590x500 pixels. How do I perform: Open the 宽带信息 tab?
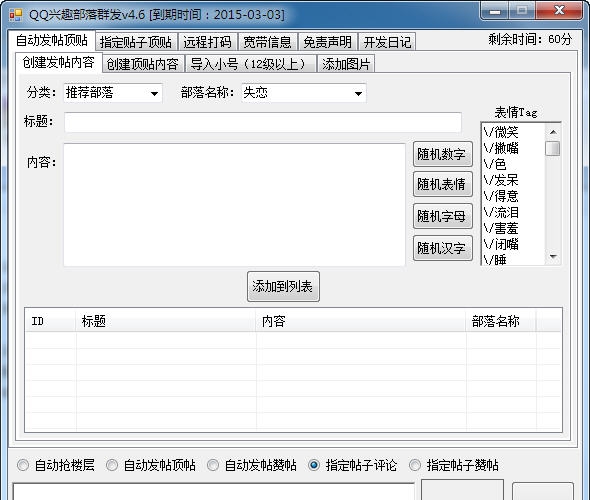tap(268, 42)
